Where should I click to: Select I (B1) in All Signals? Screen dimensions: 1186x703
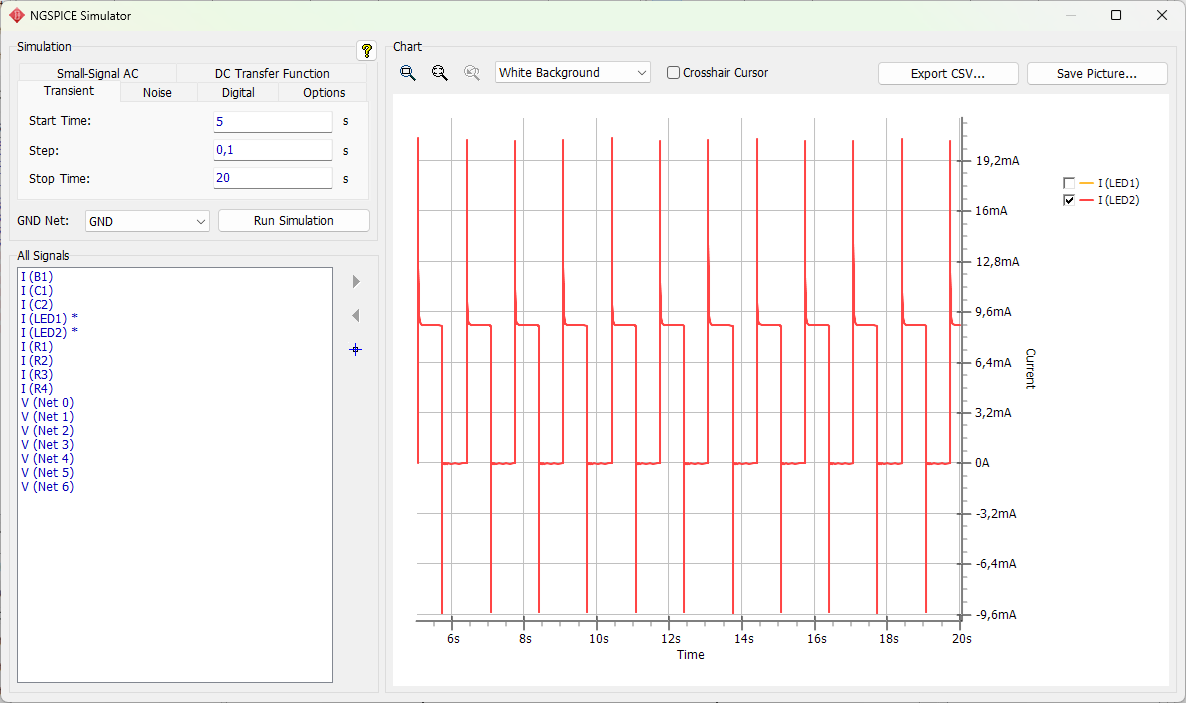point(37,277)
